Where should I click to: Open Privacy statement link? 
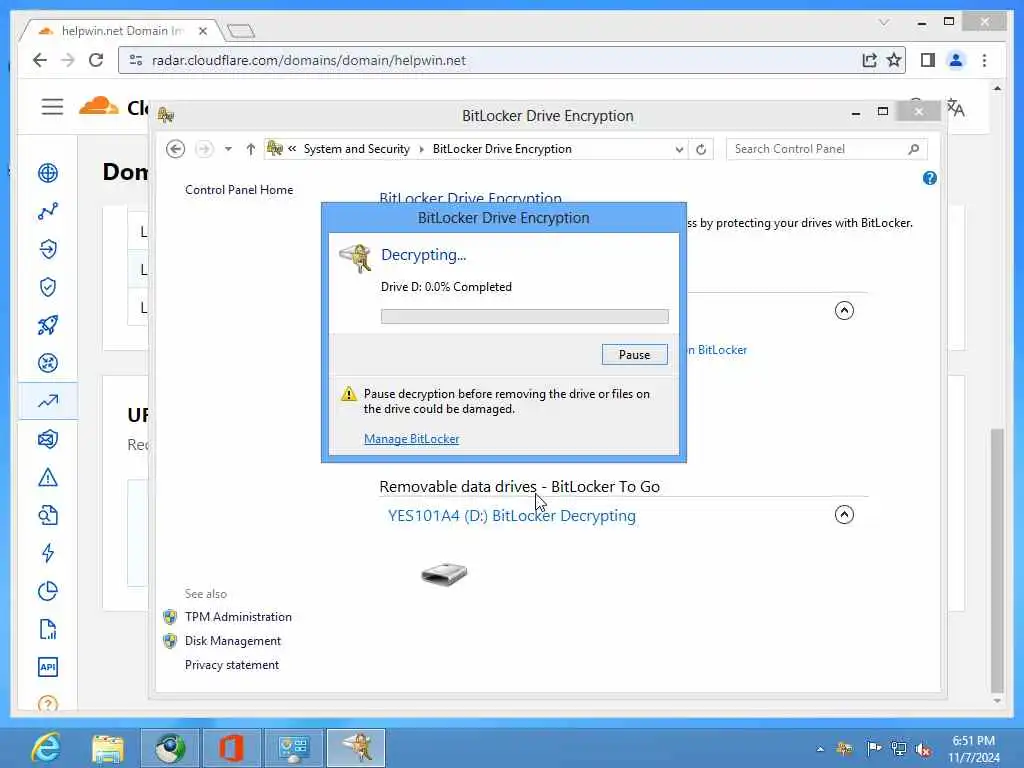(x=231, y=665)
